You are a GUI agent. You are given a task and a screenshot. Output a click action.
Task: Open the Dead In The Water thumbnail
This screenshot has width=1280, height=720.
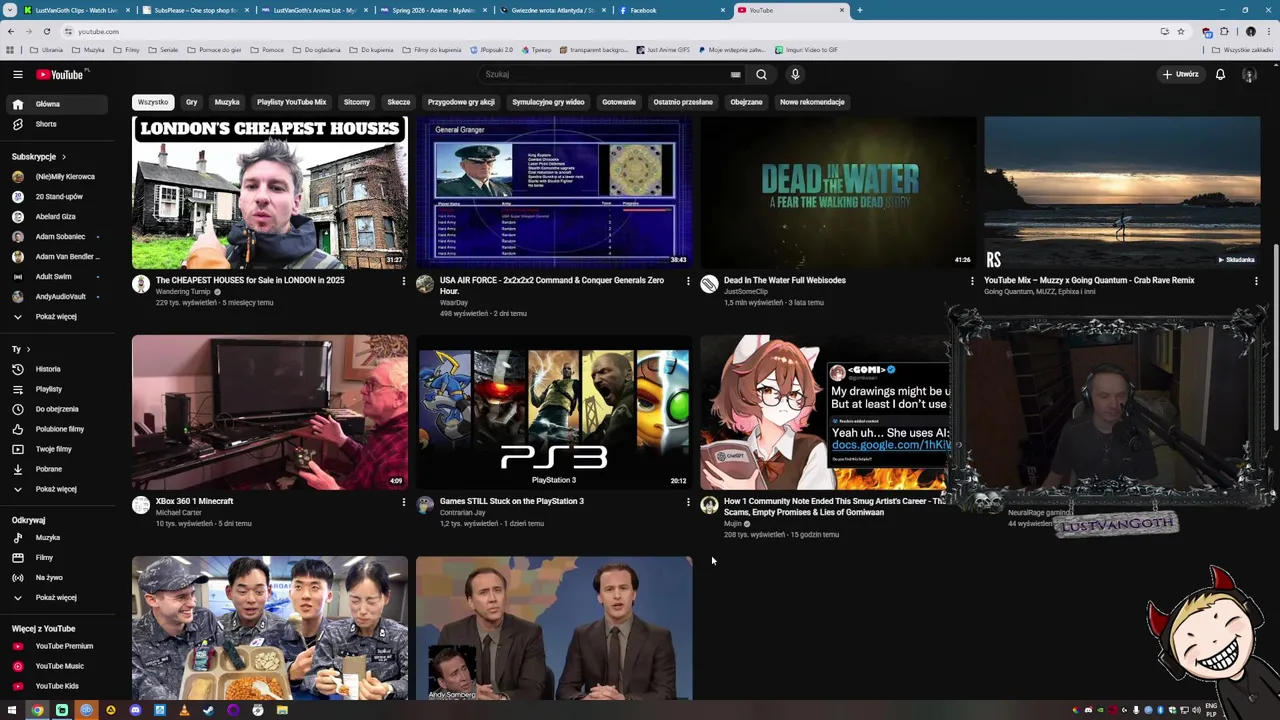pos(838,192)
